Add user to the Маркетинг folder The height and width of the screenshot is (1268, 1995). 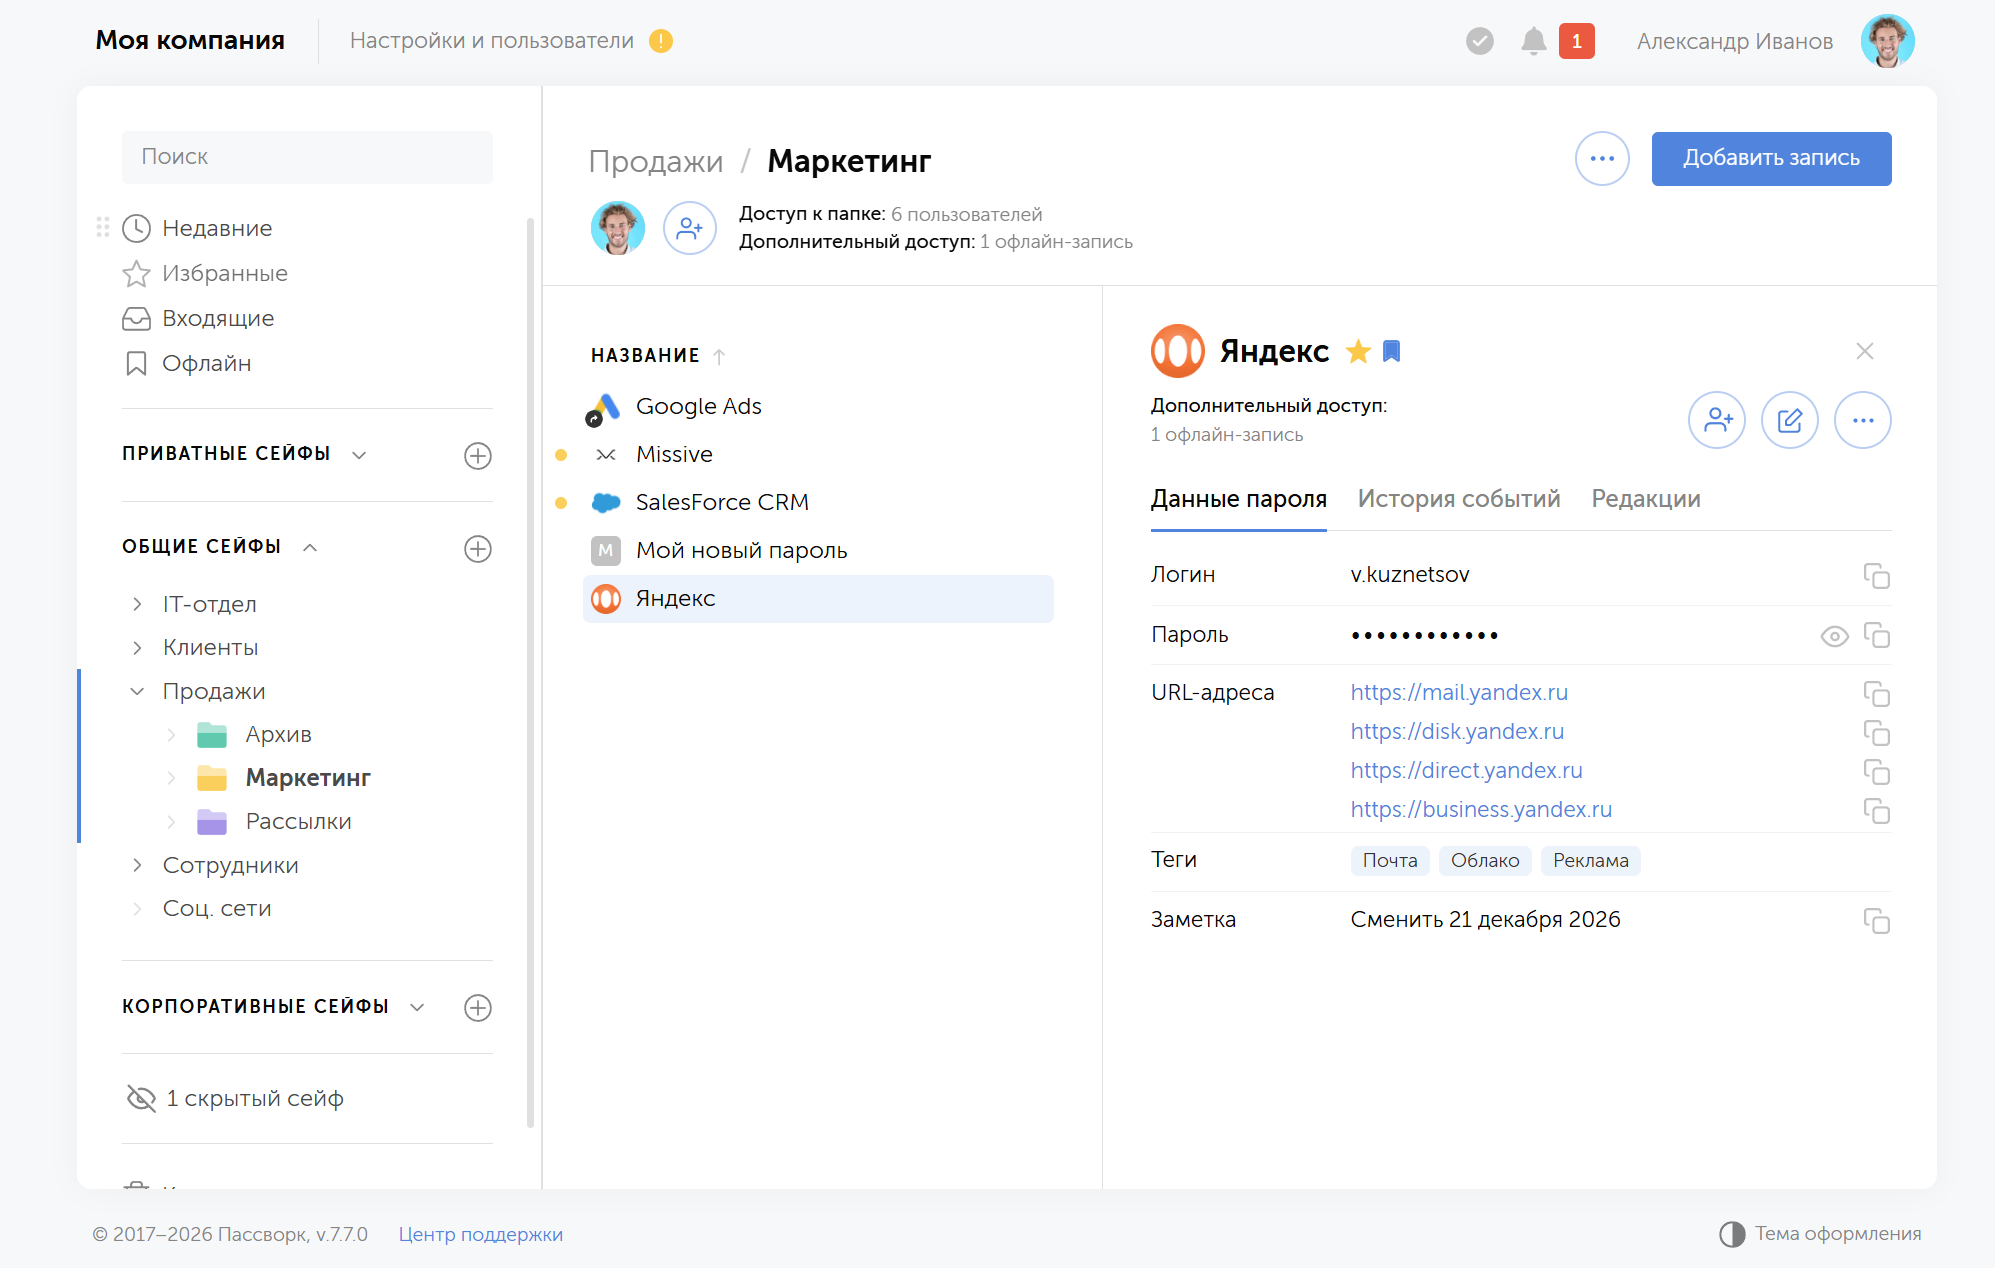tap(690, 228)
